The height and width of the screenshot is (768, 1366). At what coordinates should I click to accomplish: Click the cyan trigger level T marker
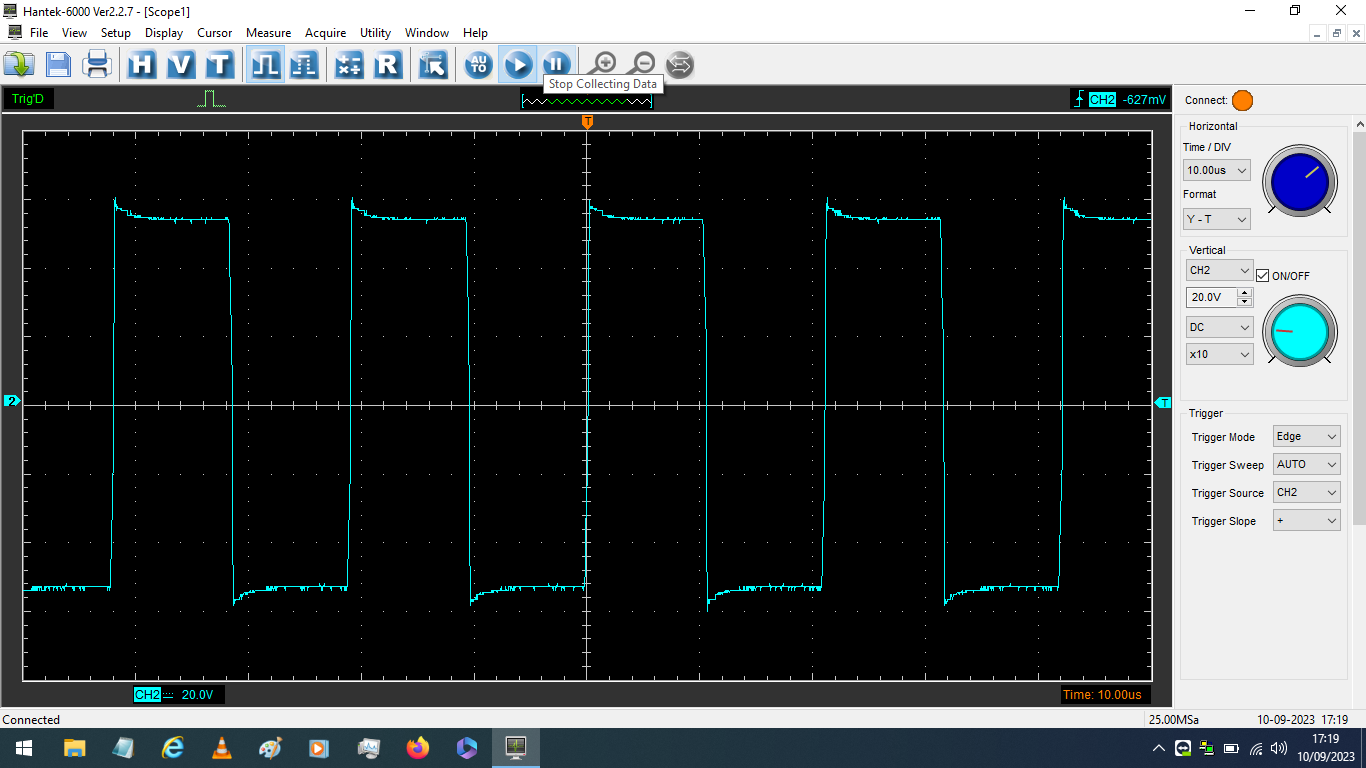click(1164, 402)
